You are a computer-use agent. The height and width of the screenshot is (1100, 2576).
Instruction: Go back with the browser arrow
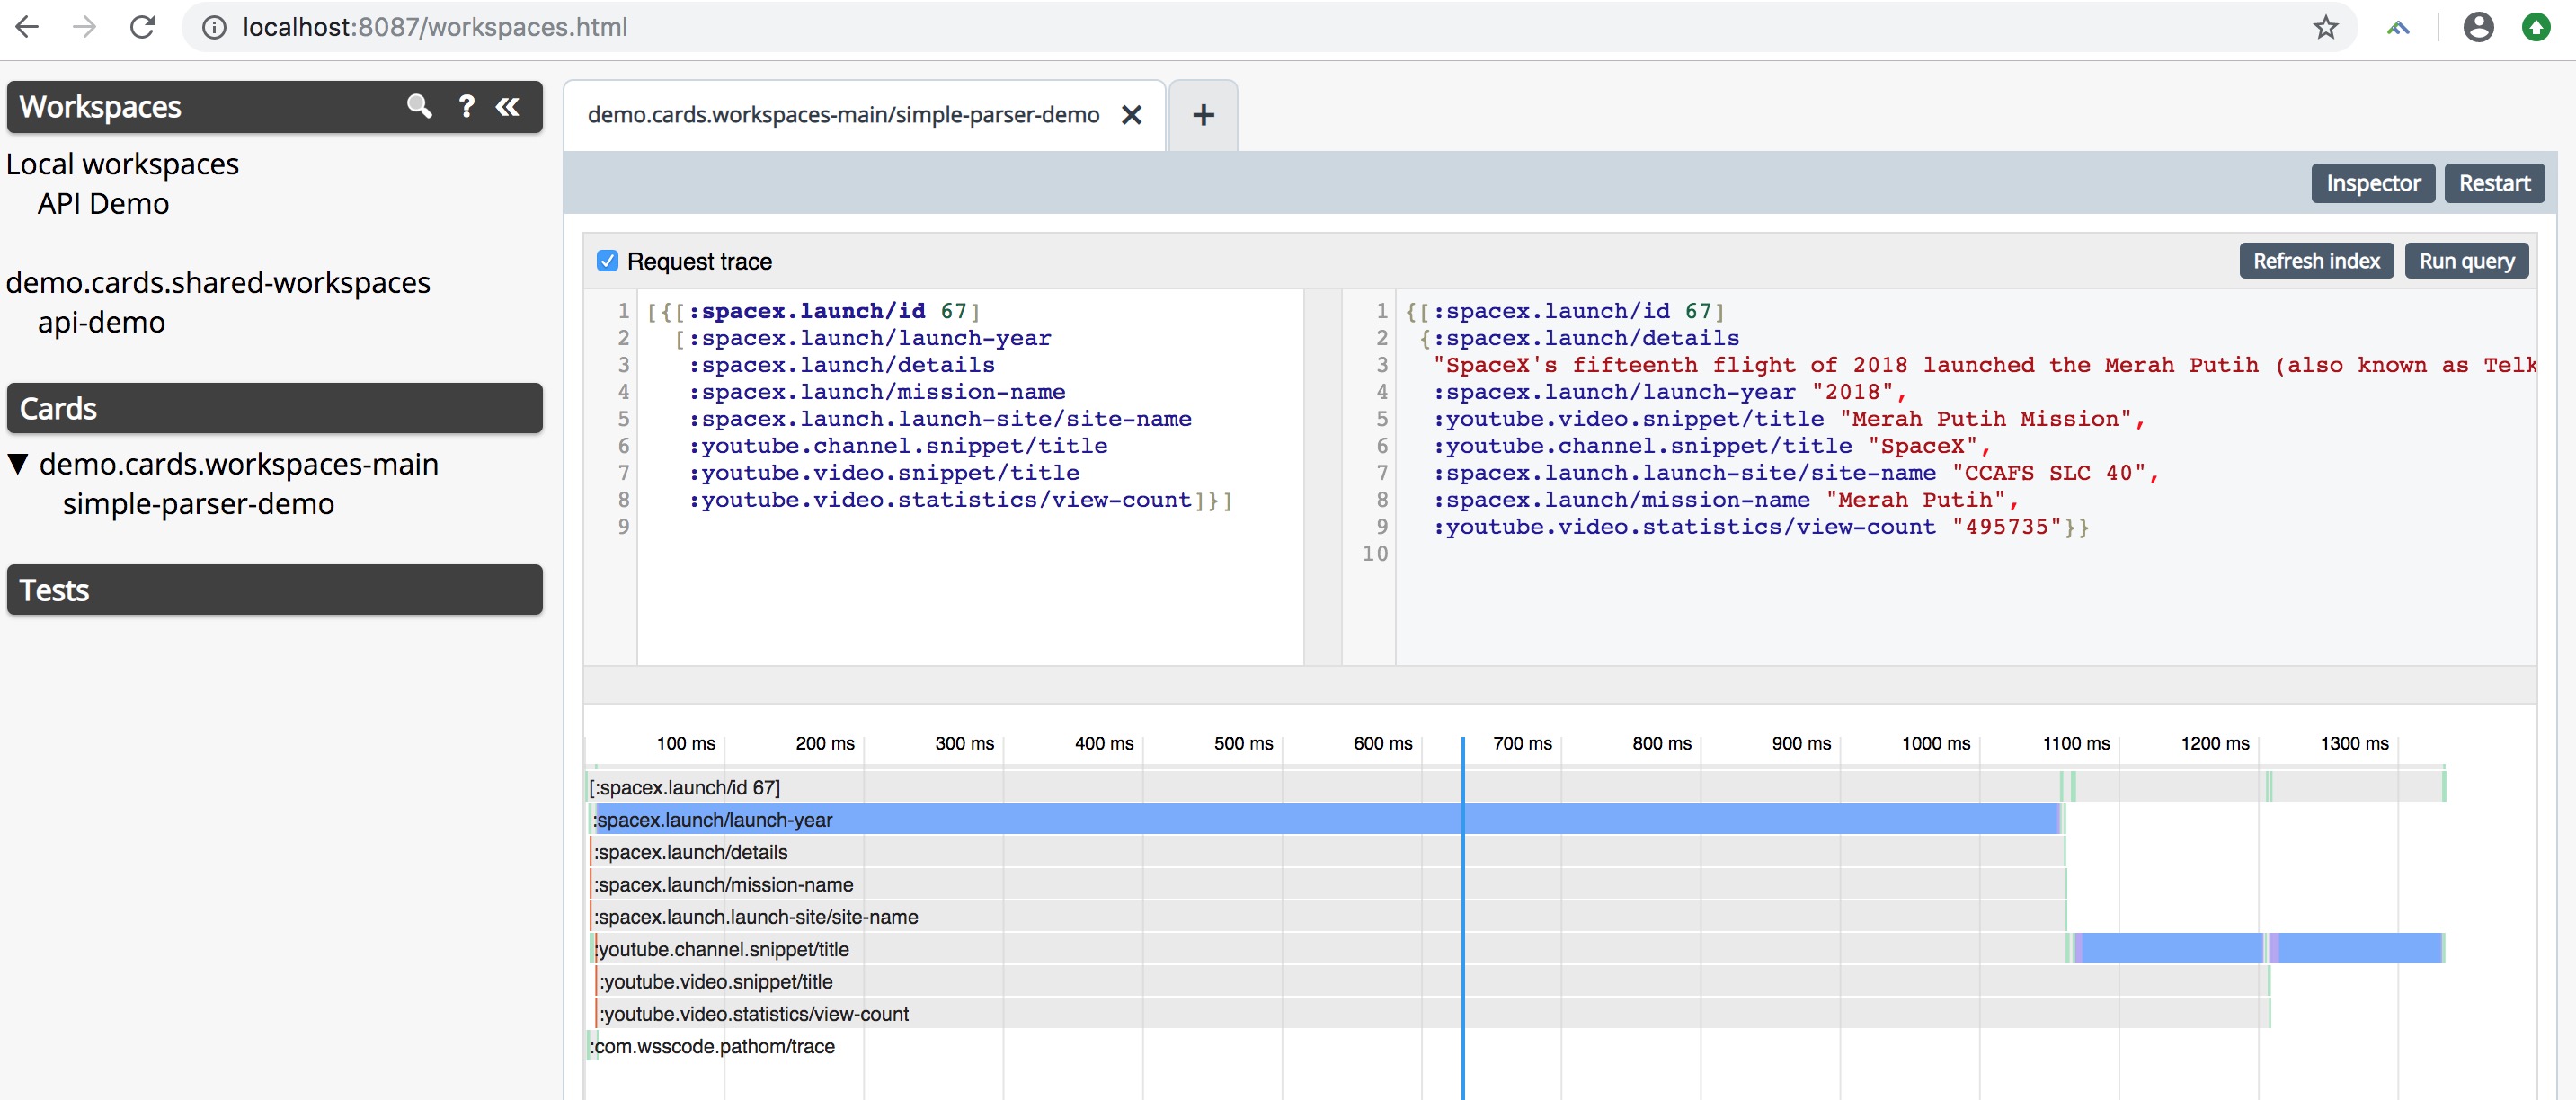tap(28, 27)
